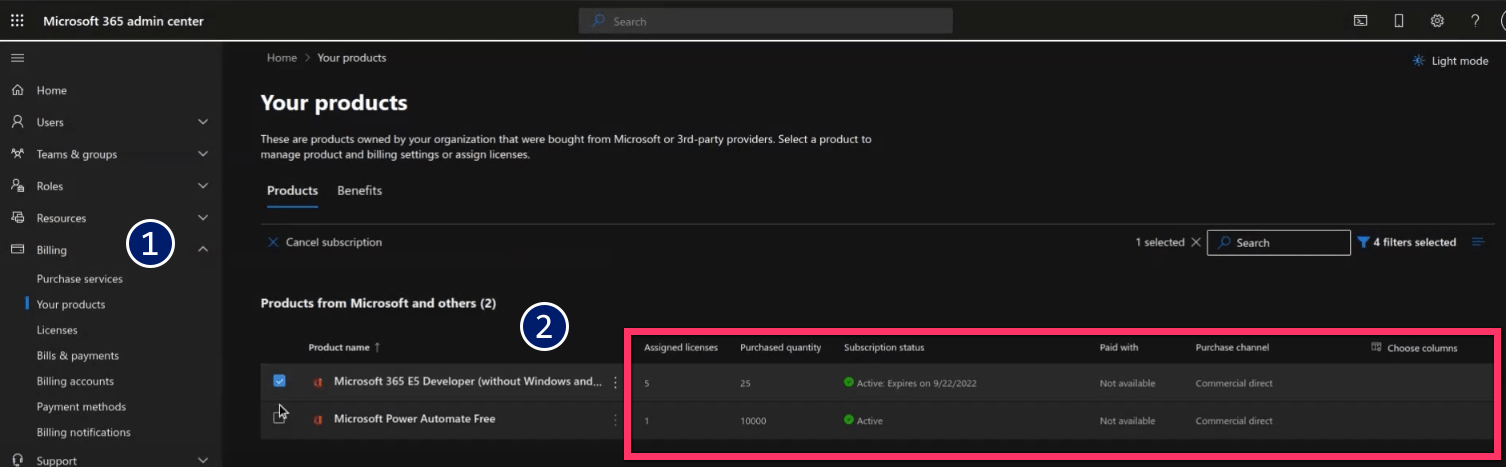Click Purchase channel column header
The width and height of the screenshot is (1506, 467).
1232,348
